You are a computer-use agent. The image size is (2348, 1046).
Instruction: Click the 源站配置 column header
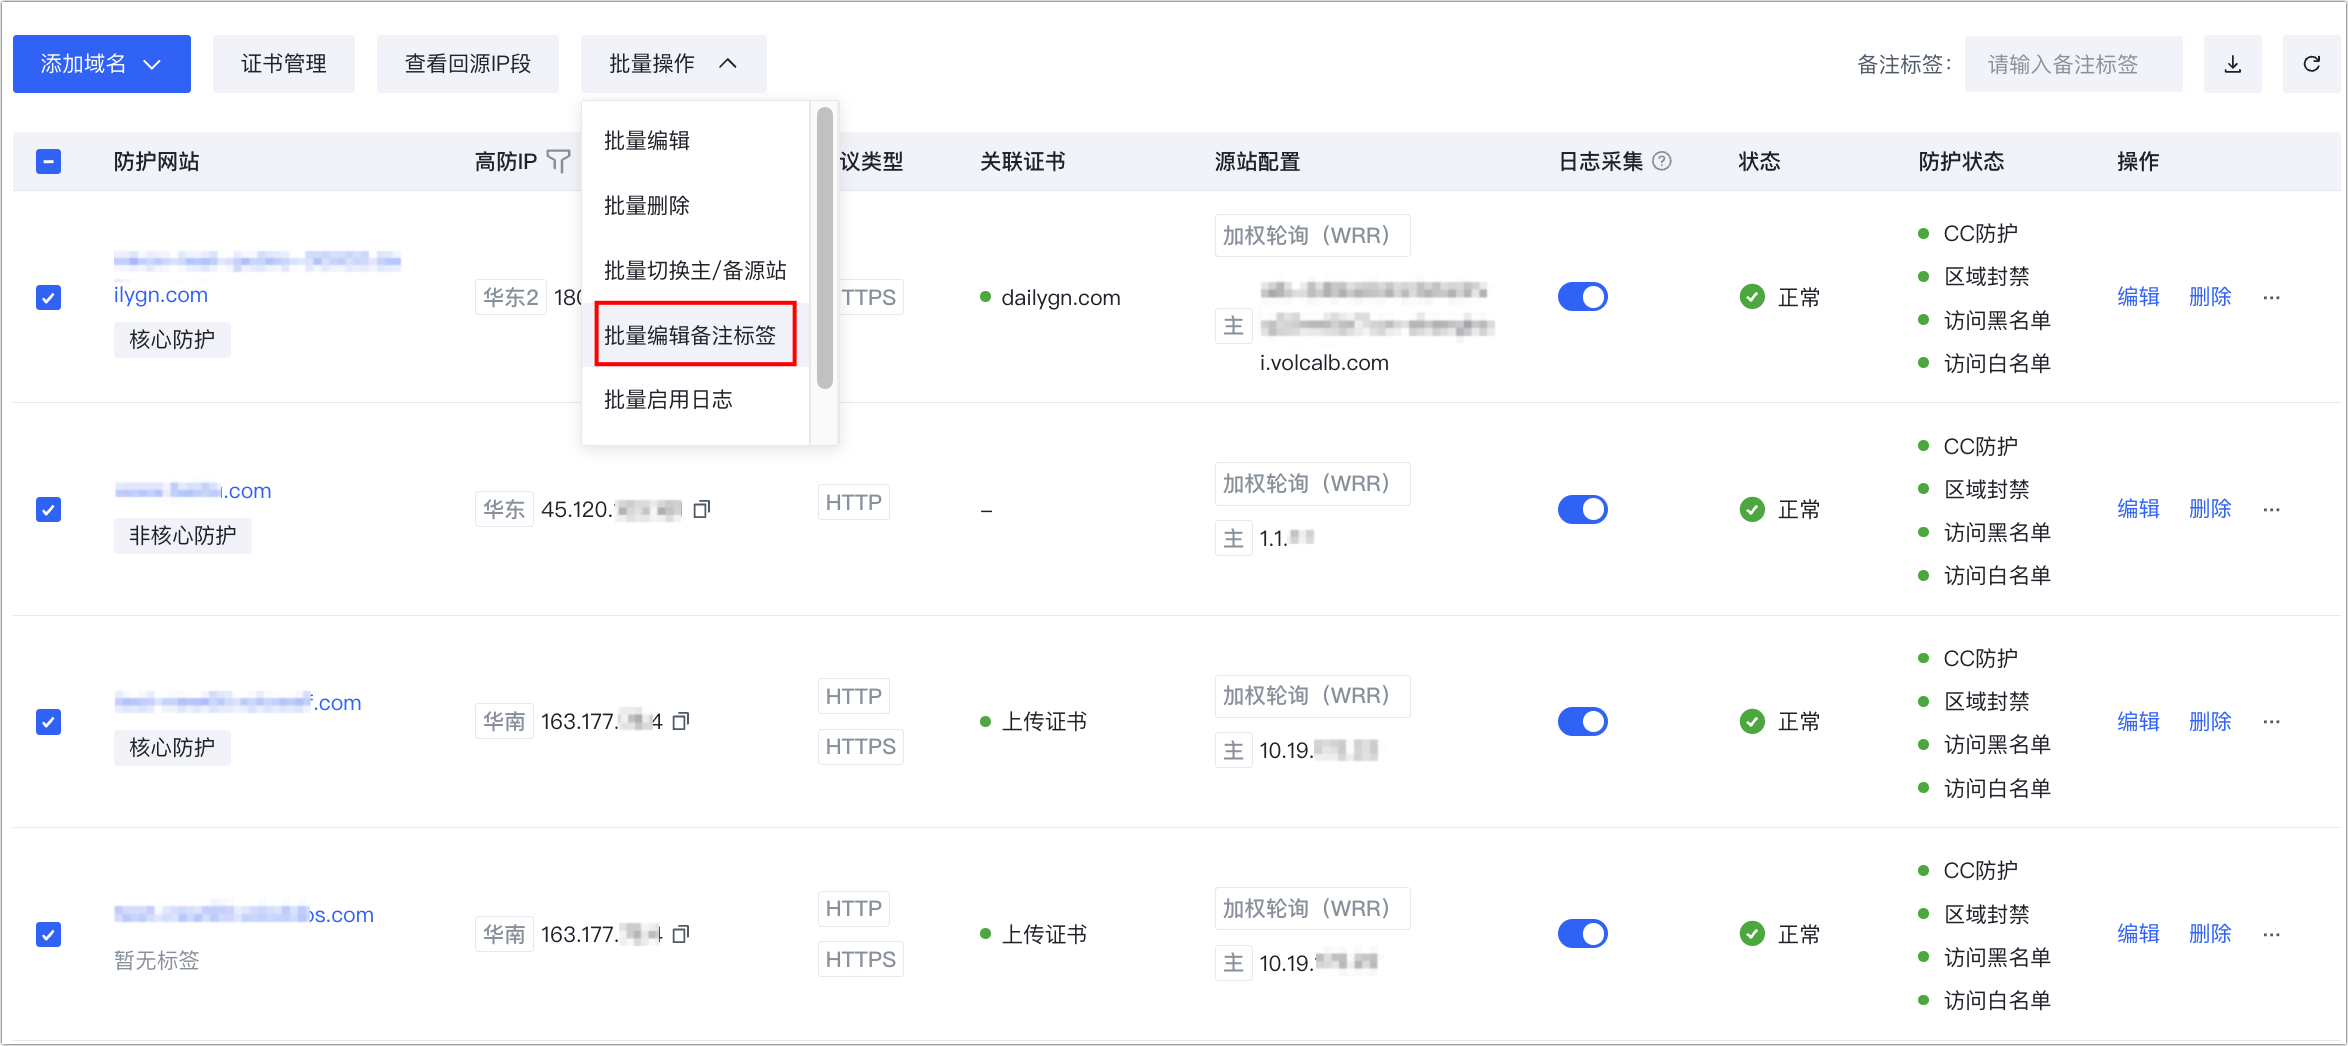point(1257,161)
